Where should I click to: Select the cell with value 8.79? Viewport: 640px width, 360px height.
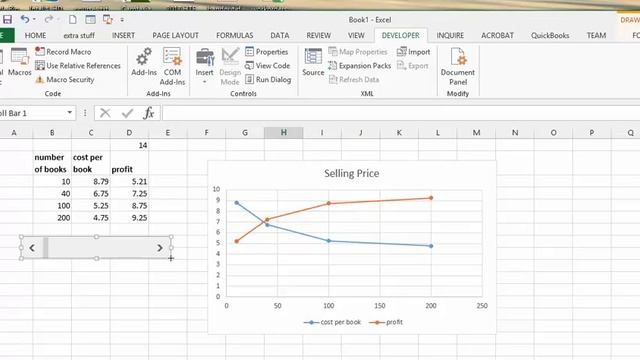(91, 181)
